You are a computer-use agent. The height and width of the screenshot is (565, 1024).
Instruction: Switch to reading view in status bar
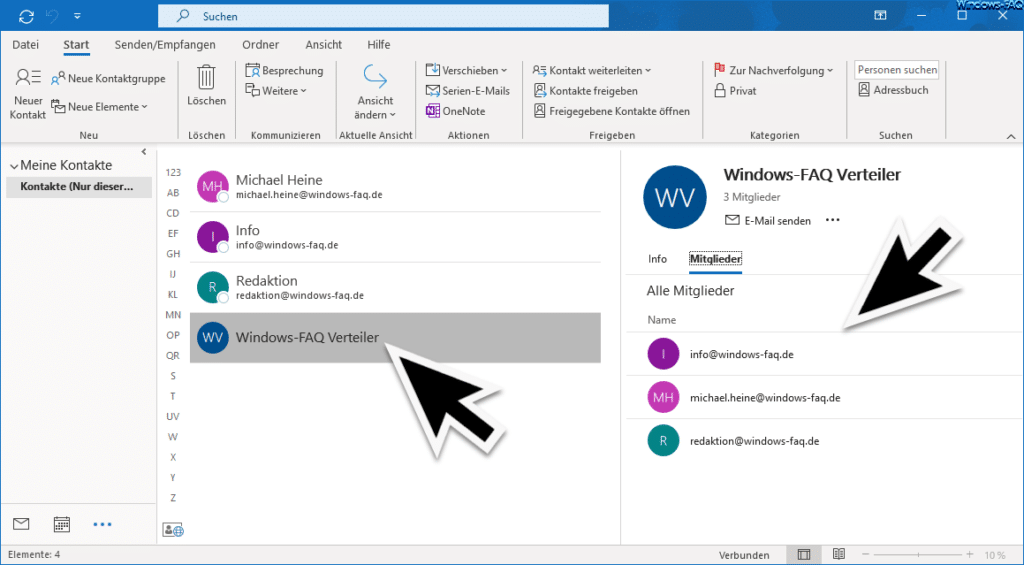(839, 555)
